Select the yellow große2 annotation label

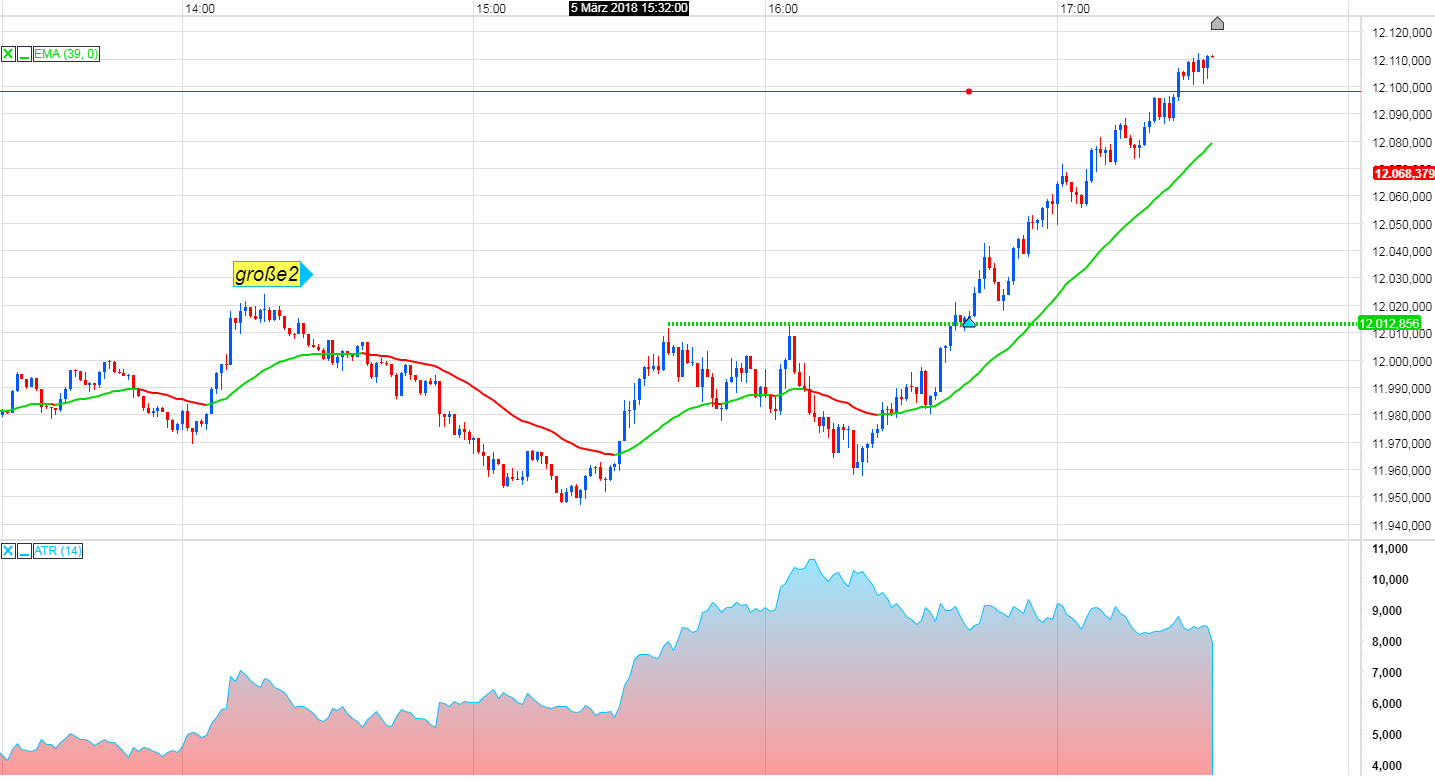pyautogui.click(x=267, y=274)
